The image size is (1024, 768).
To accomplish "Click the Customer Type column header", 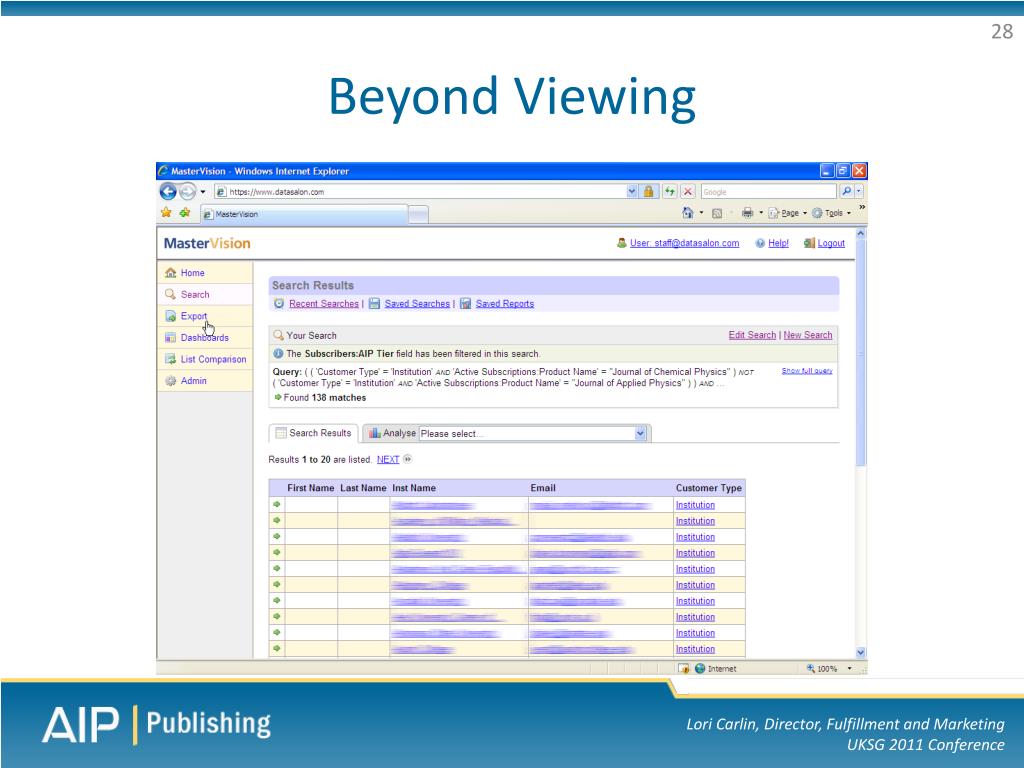I will tap(709, 488).
